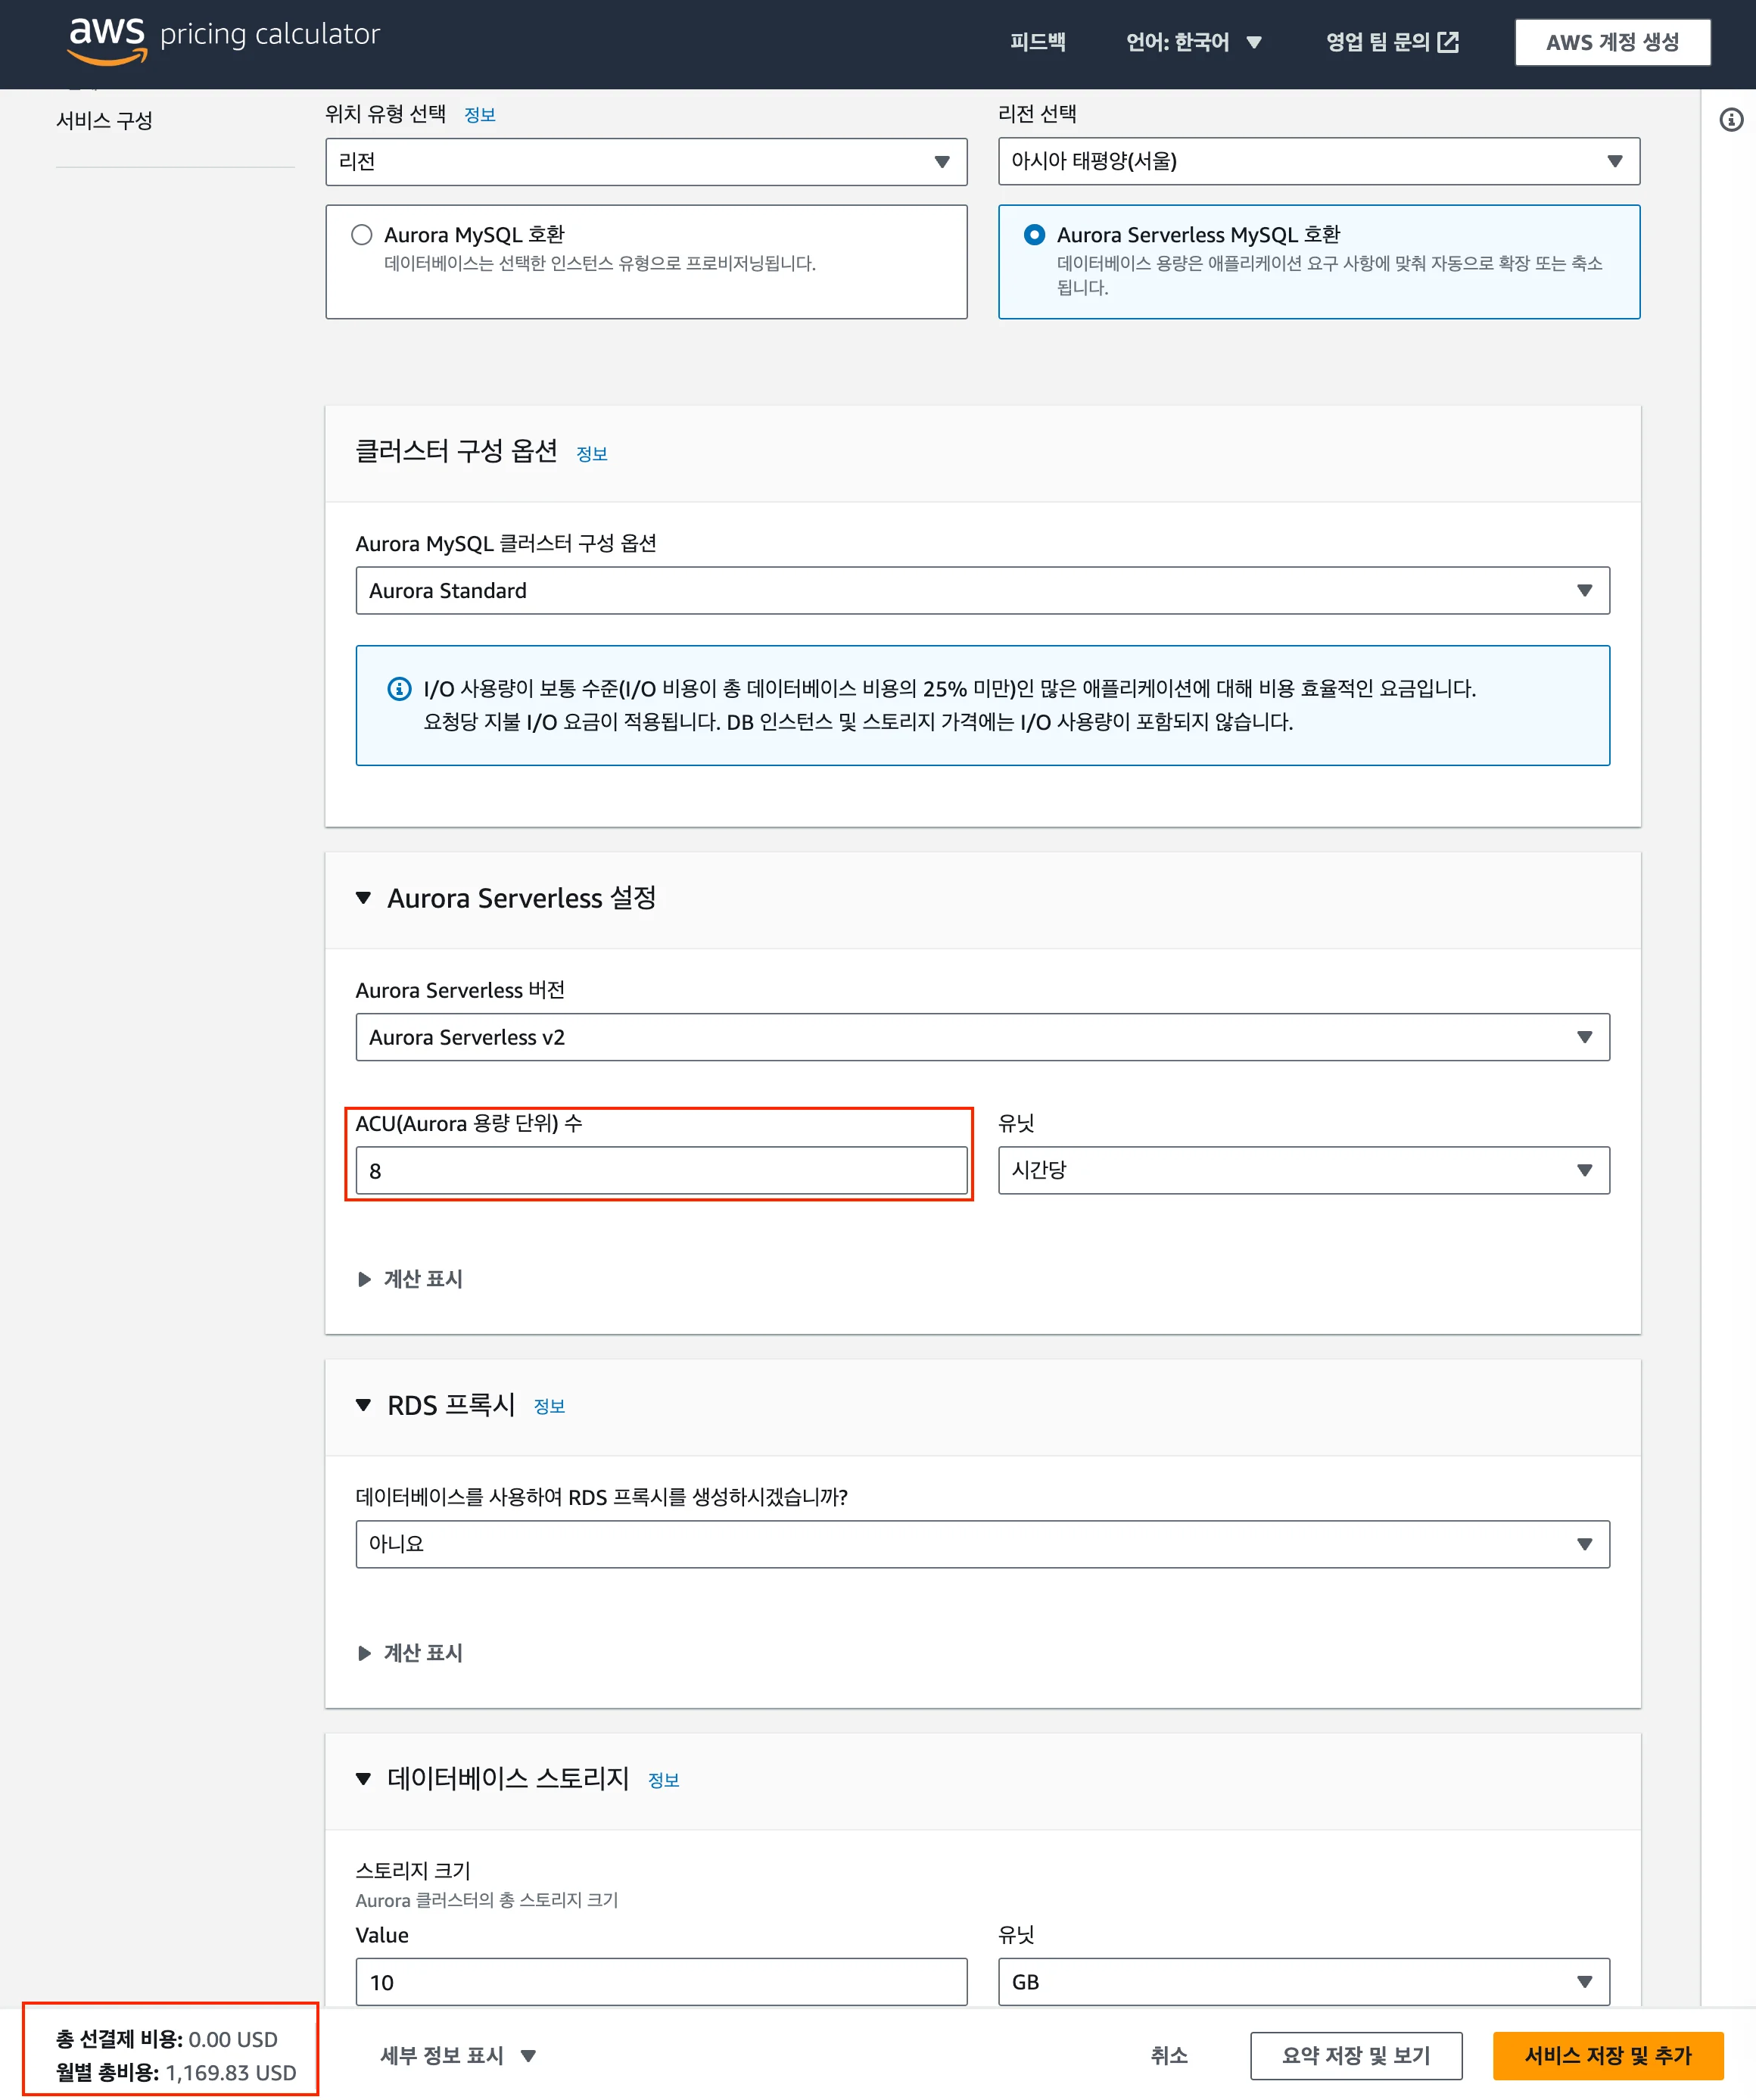Edit the ACU(Aurora 용량 단위) 수 input field
The image size is (1756, 2100).
(660, 1169)
